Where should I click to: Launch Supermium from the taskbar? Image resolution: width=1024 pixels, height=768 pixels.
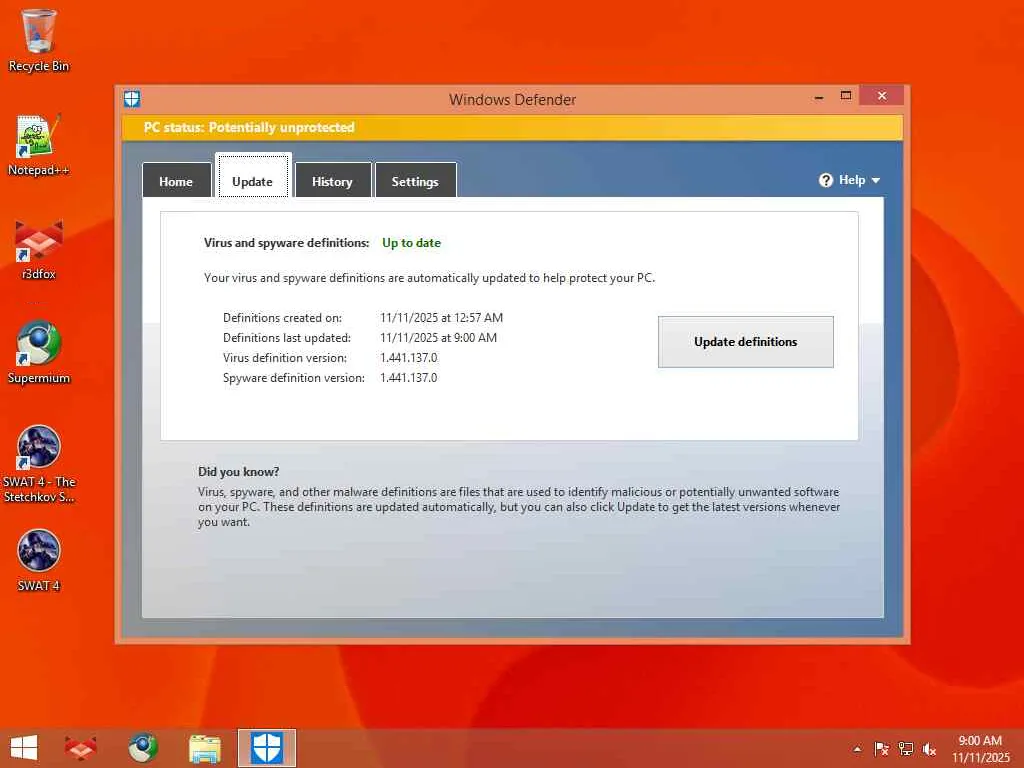[142, 748]
